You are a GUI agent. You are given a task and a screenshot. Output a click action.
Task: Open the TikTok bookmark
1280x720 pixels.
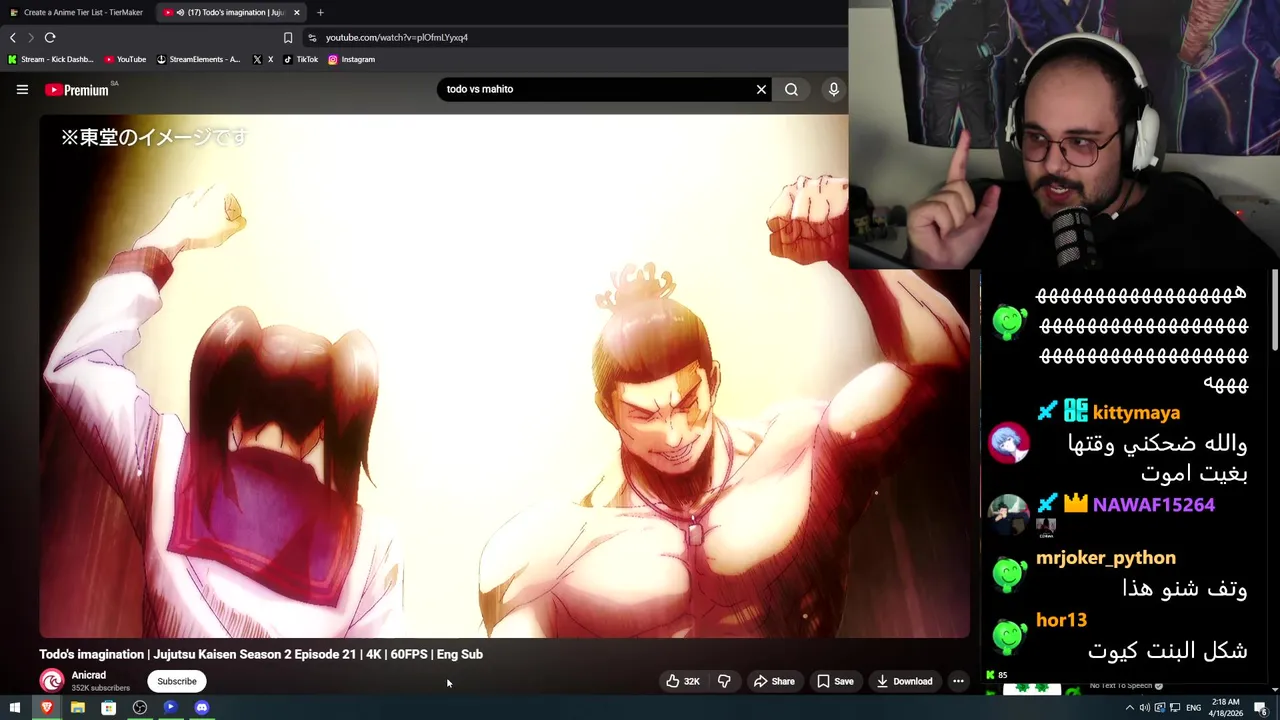click(x=300, y=59)
